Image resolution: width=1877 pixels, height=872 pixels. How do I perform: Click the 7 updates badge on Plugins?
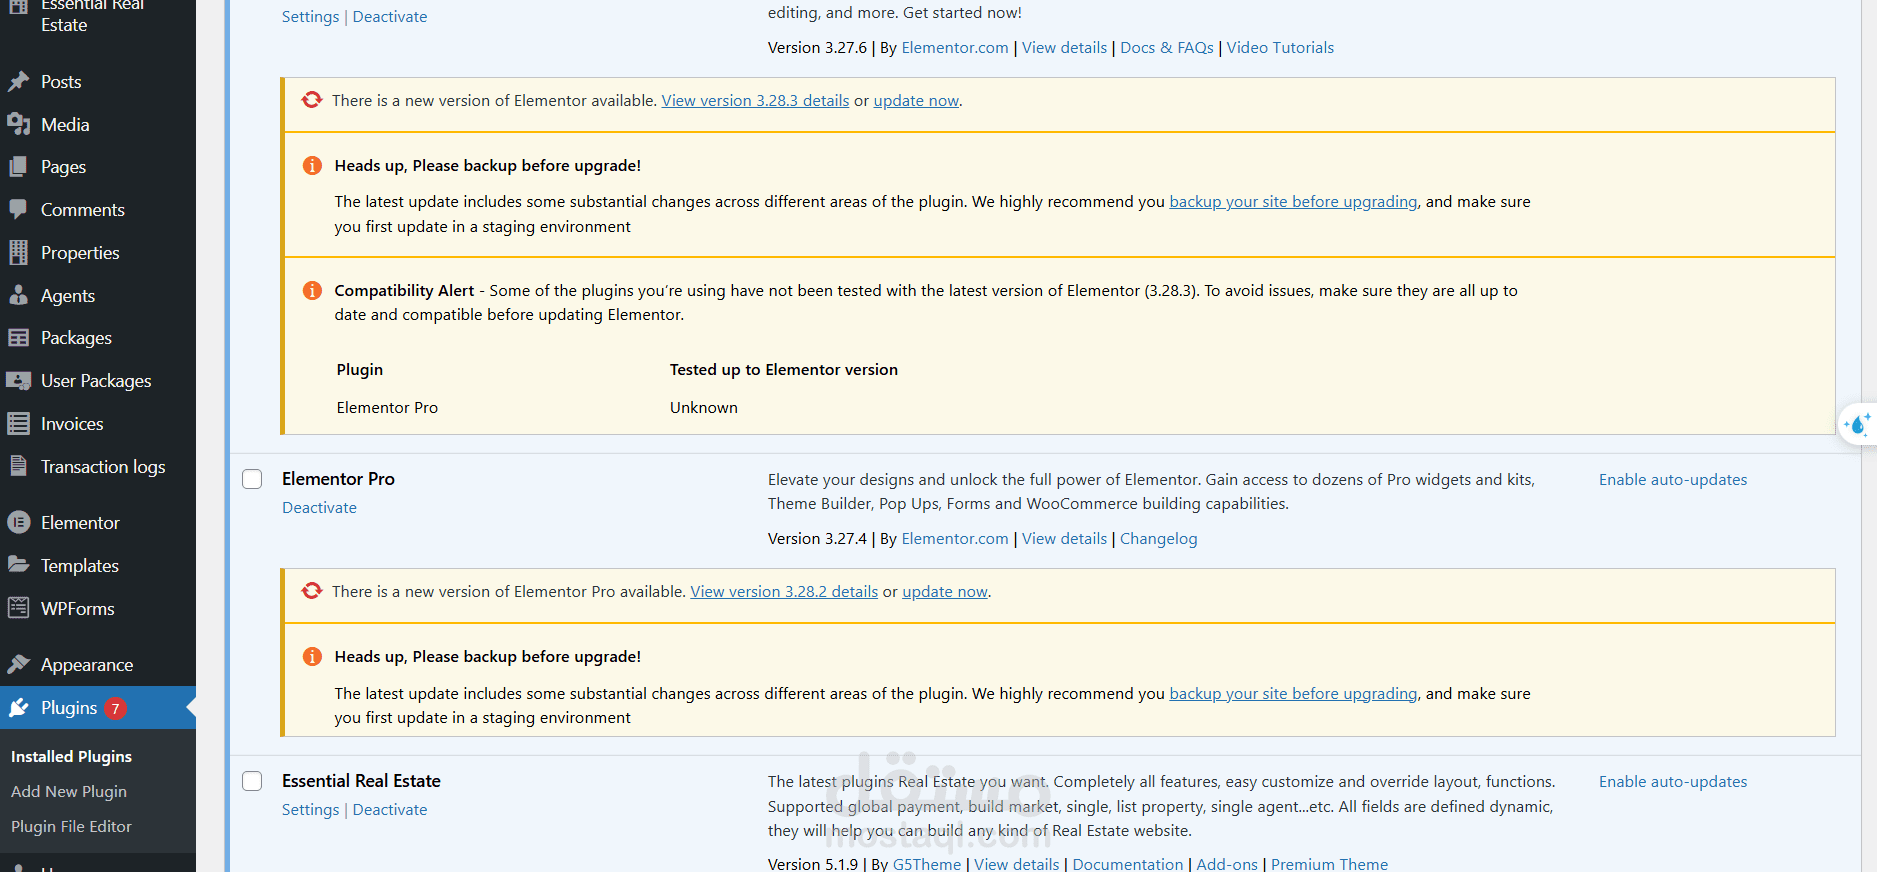(x=115, y=709)
